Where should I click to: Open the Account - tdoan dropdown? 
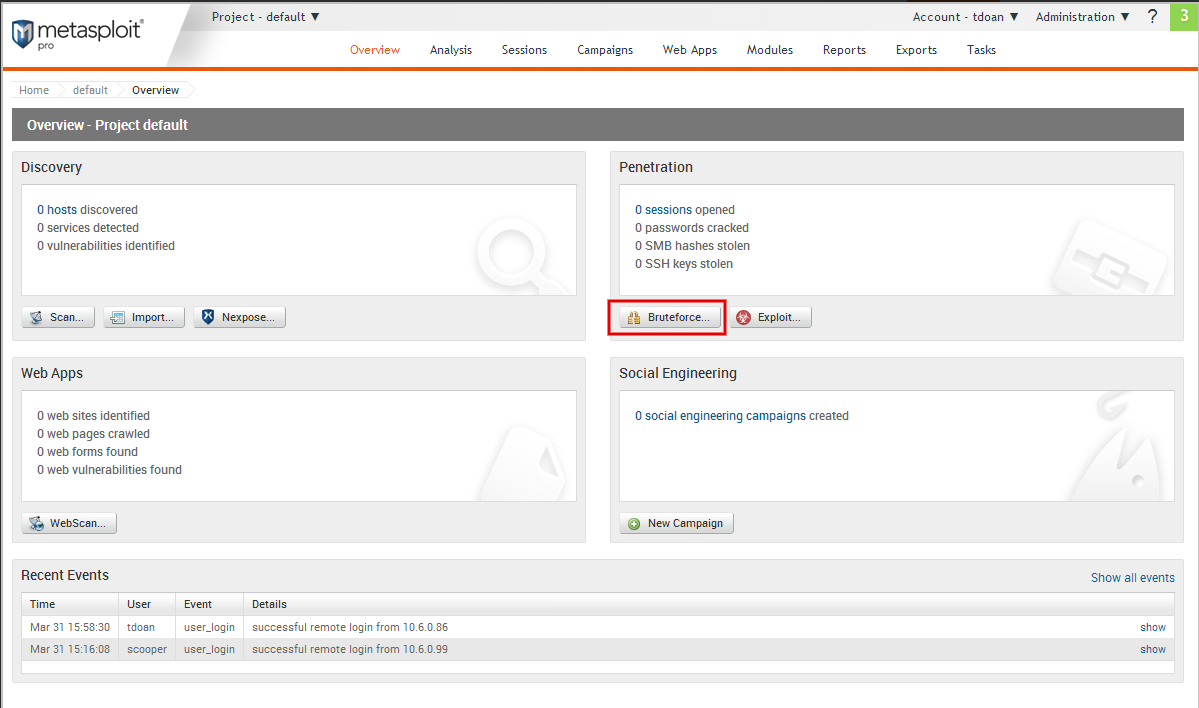(965, 17)
